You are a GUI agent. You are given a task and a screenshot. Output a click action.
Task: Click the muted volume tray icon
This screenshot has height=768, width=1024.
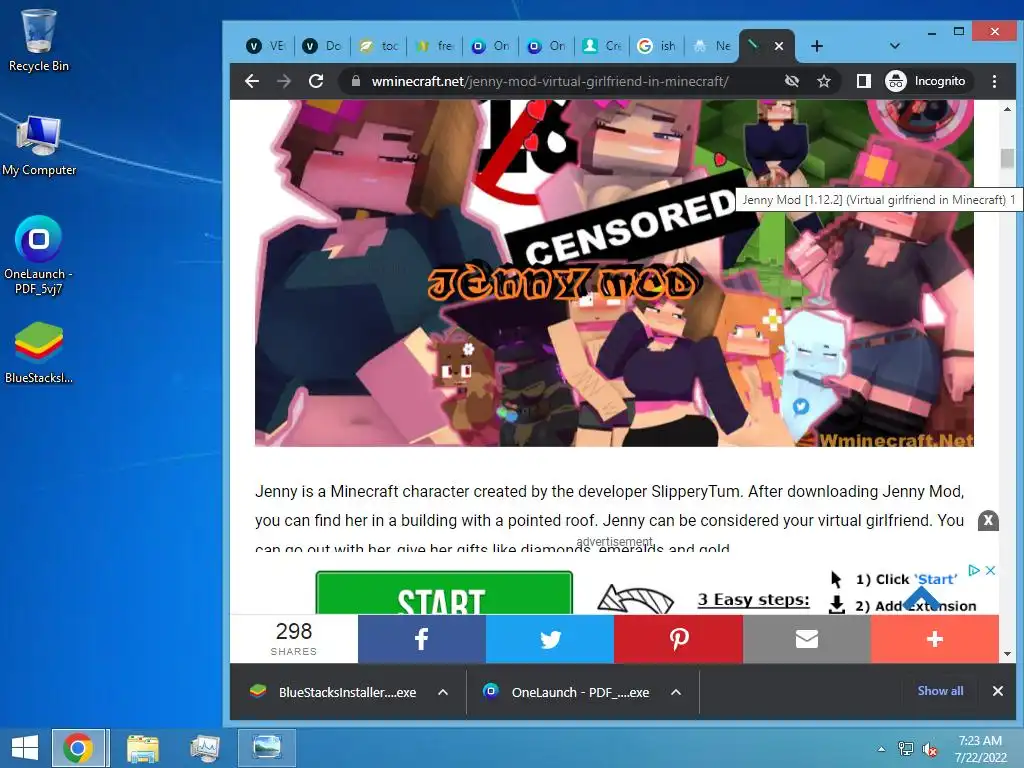tap(929, 749)
